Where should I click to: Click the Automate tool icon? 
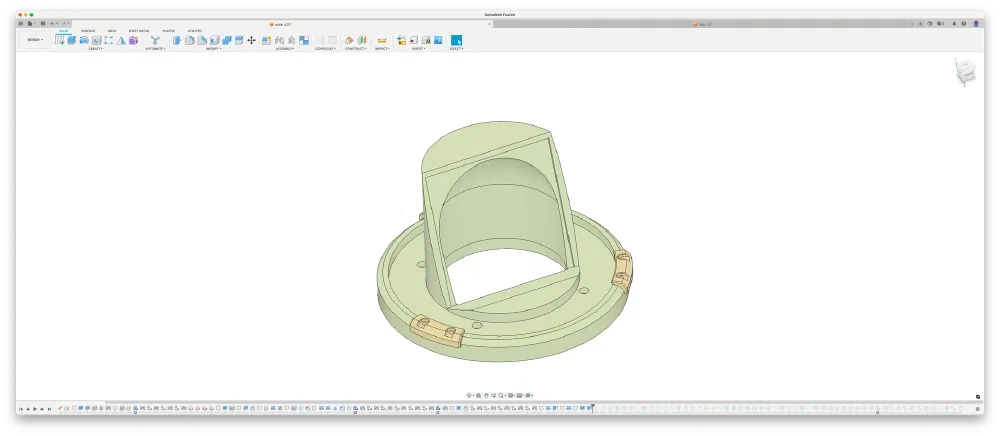pyautogui.click(x=155, y=40)
